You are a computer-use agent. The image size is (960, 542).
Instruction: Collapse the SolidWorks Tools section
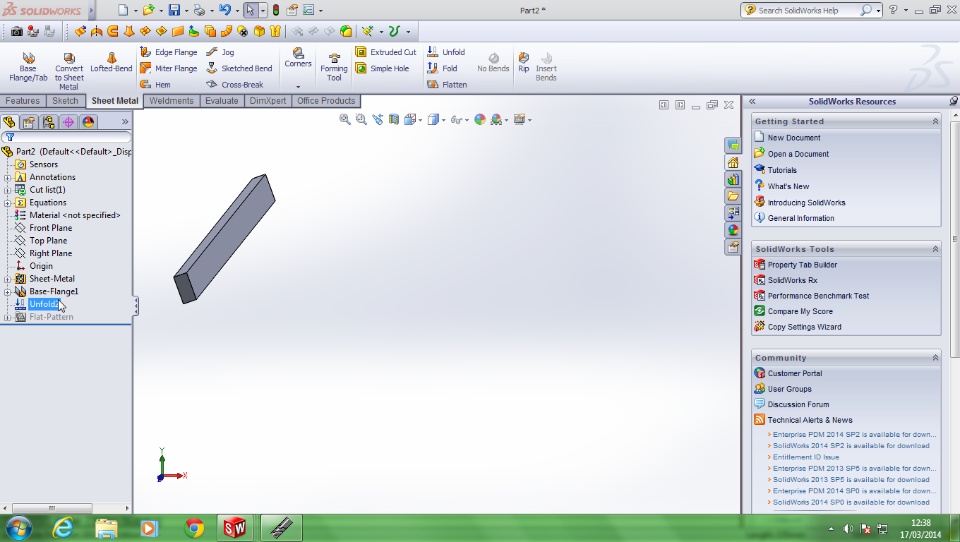[x=935, y=249]
